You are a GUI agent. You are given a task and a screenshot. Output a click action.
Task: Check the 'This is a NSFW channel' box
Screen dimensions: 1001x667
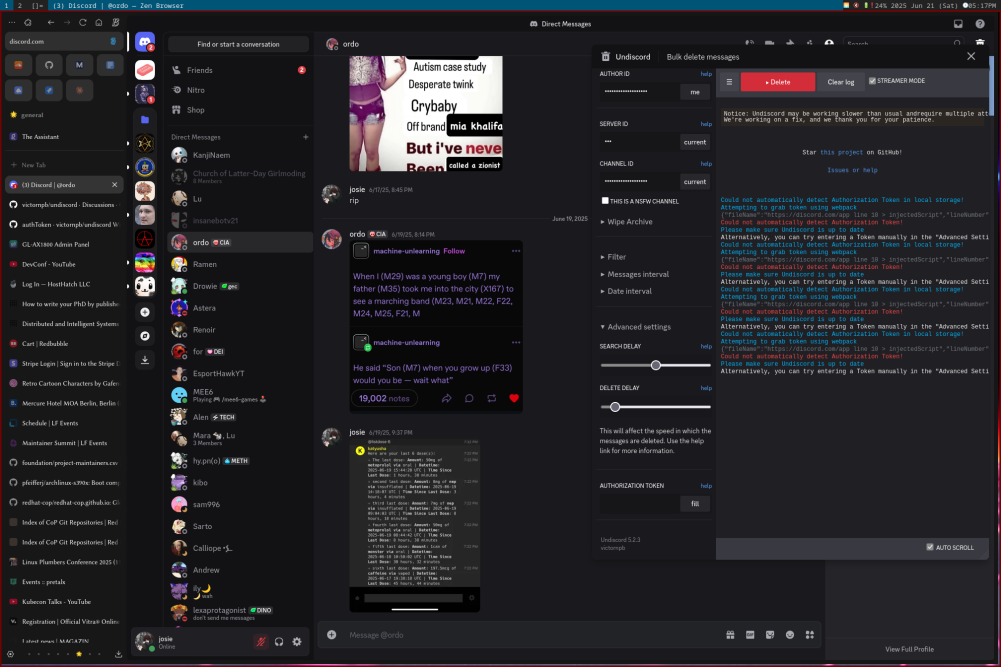[x=605, y=201]
